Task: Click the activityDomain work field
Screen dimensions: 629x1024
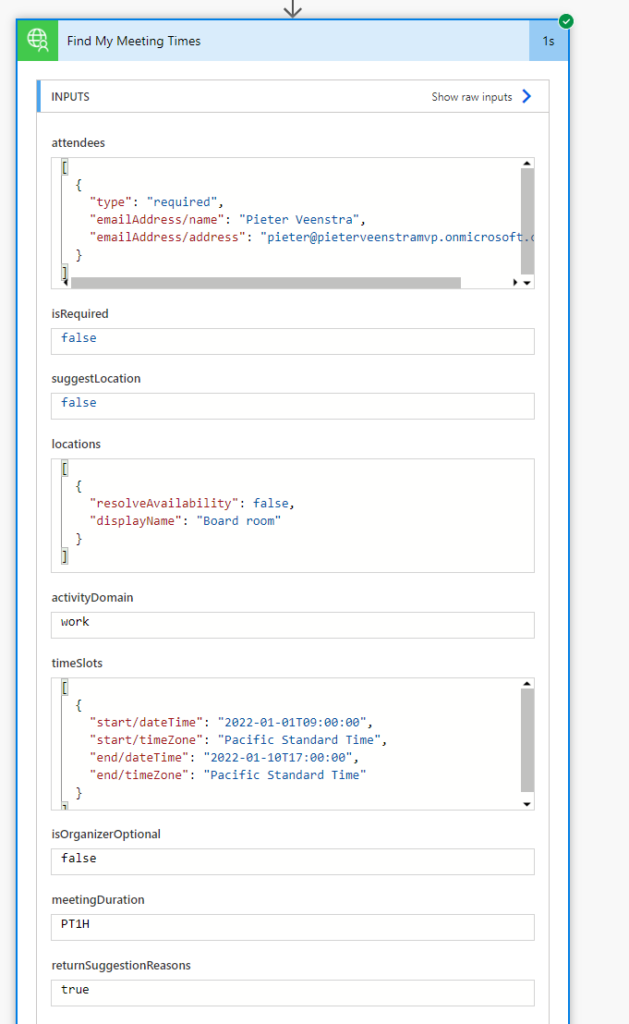Action: pyautogui.click(x=293, y=625)
